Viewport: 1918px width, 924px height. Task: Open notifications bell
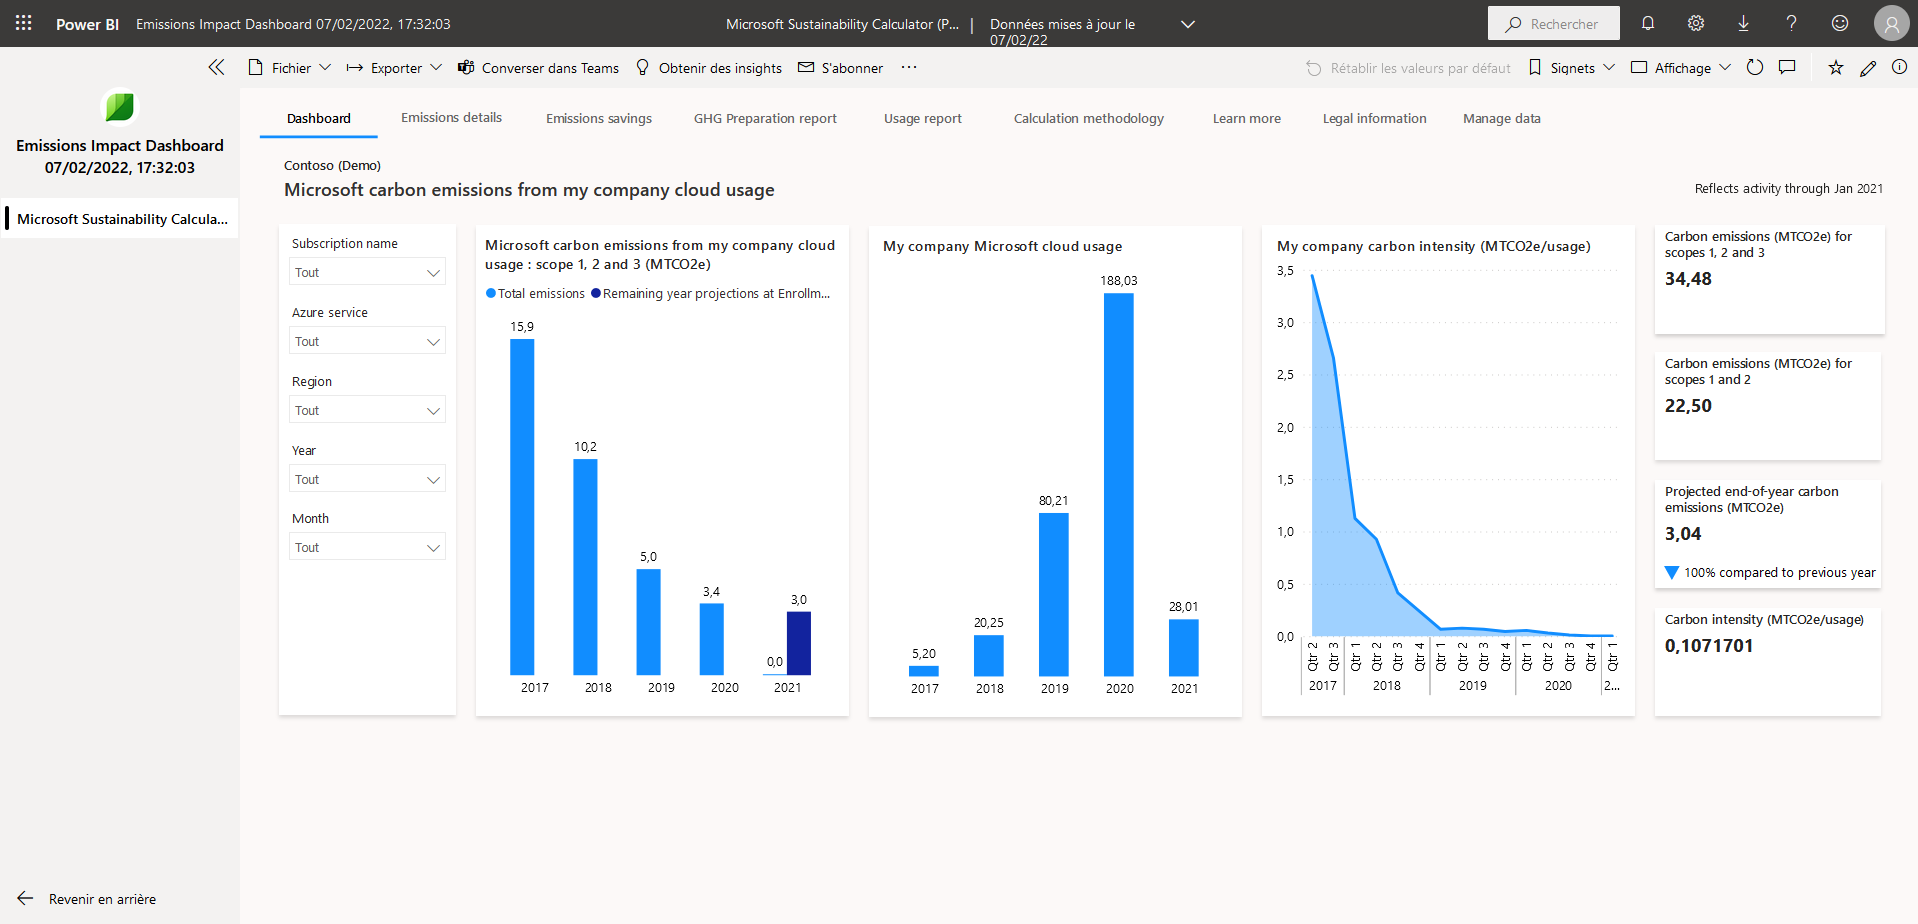click(1648, 23)
